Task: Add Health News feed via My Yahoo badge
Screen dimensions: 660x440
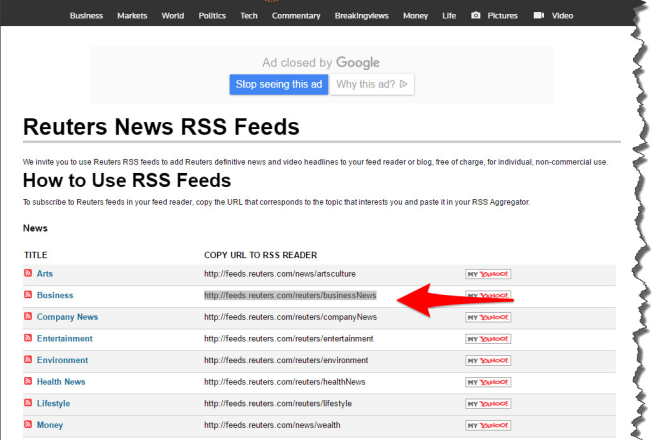Action: click(x=488, y=382)
